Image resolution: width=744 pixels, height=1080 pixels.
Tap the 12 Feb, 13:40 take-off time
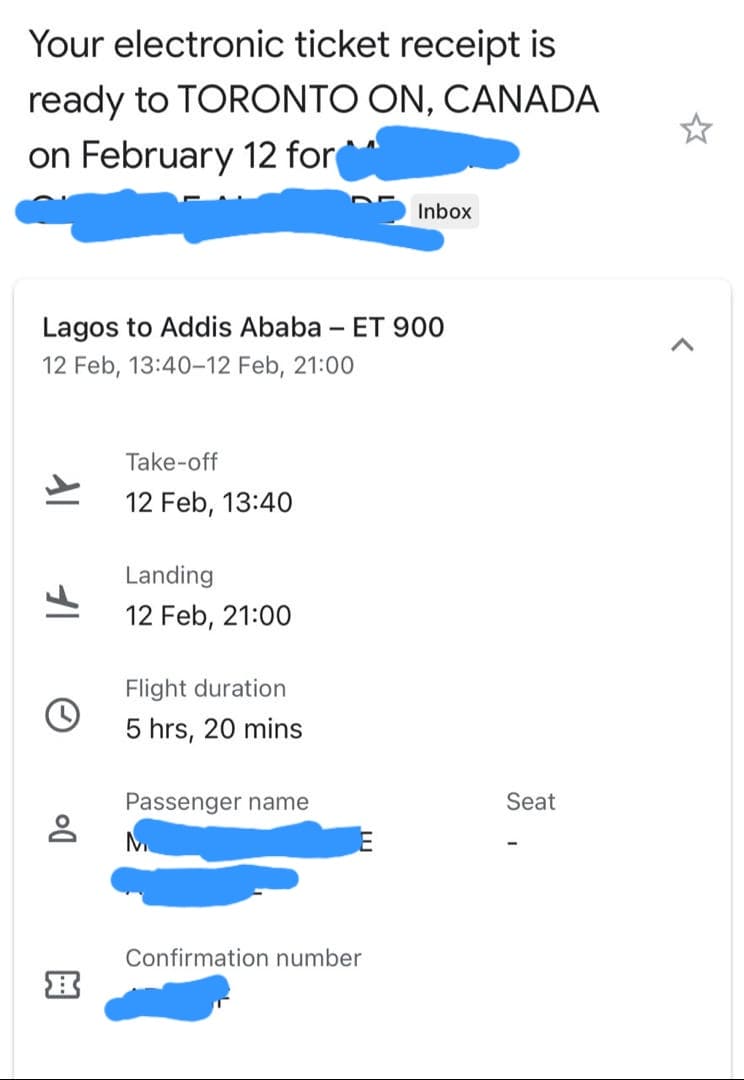208,502
